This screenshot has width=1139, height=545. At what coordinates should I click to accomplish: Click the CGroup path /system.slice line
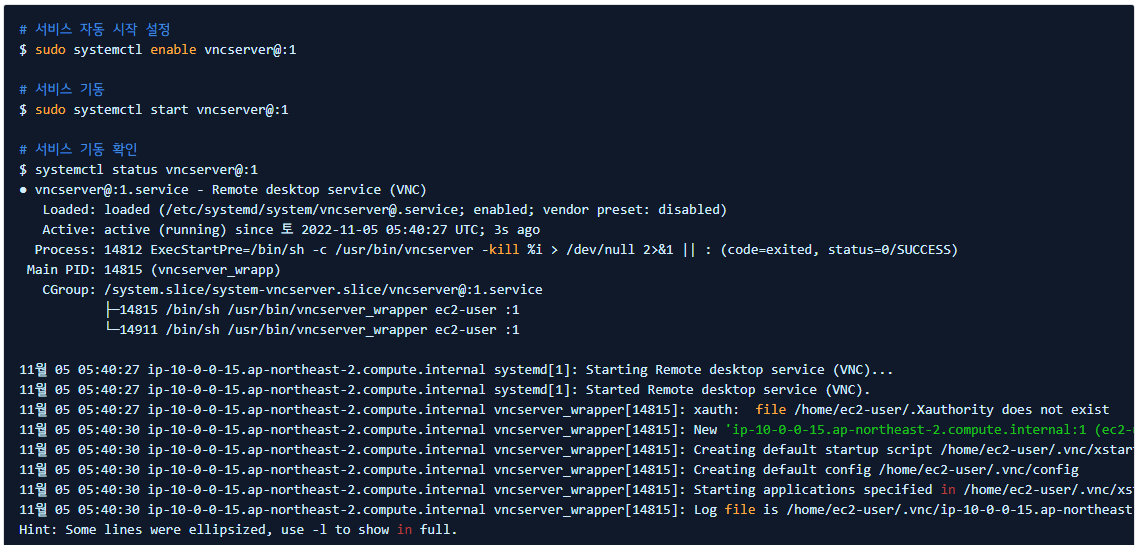pos(323,289)
